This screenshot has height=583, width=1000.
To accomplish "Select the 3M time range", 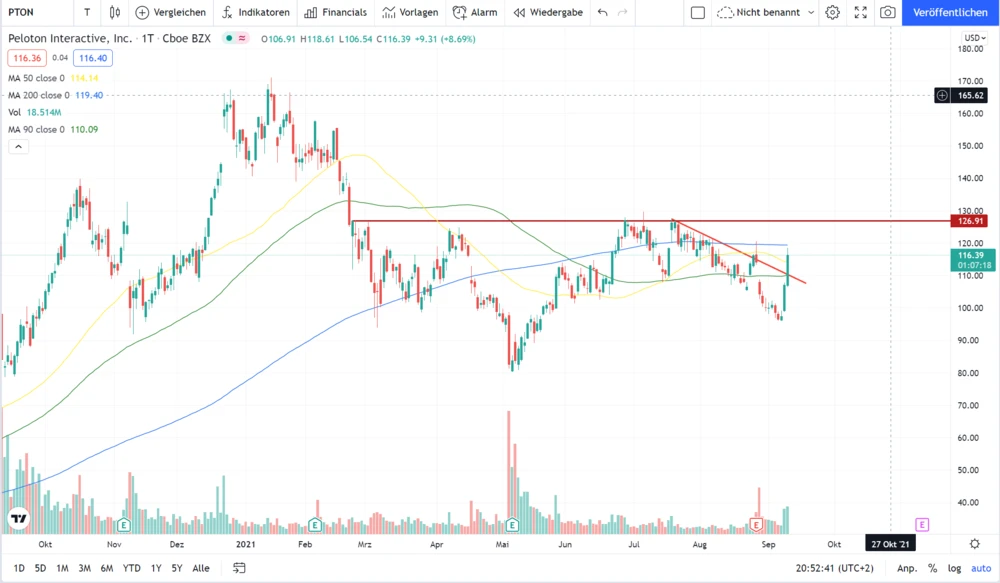I will coord(84,568).
